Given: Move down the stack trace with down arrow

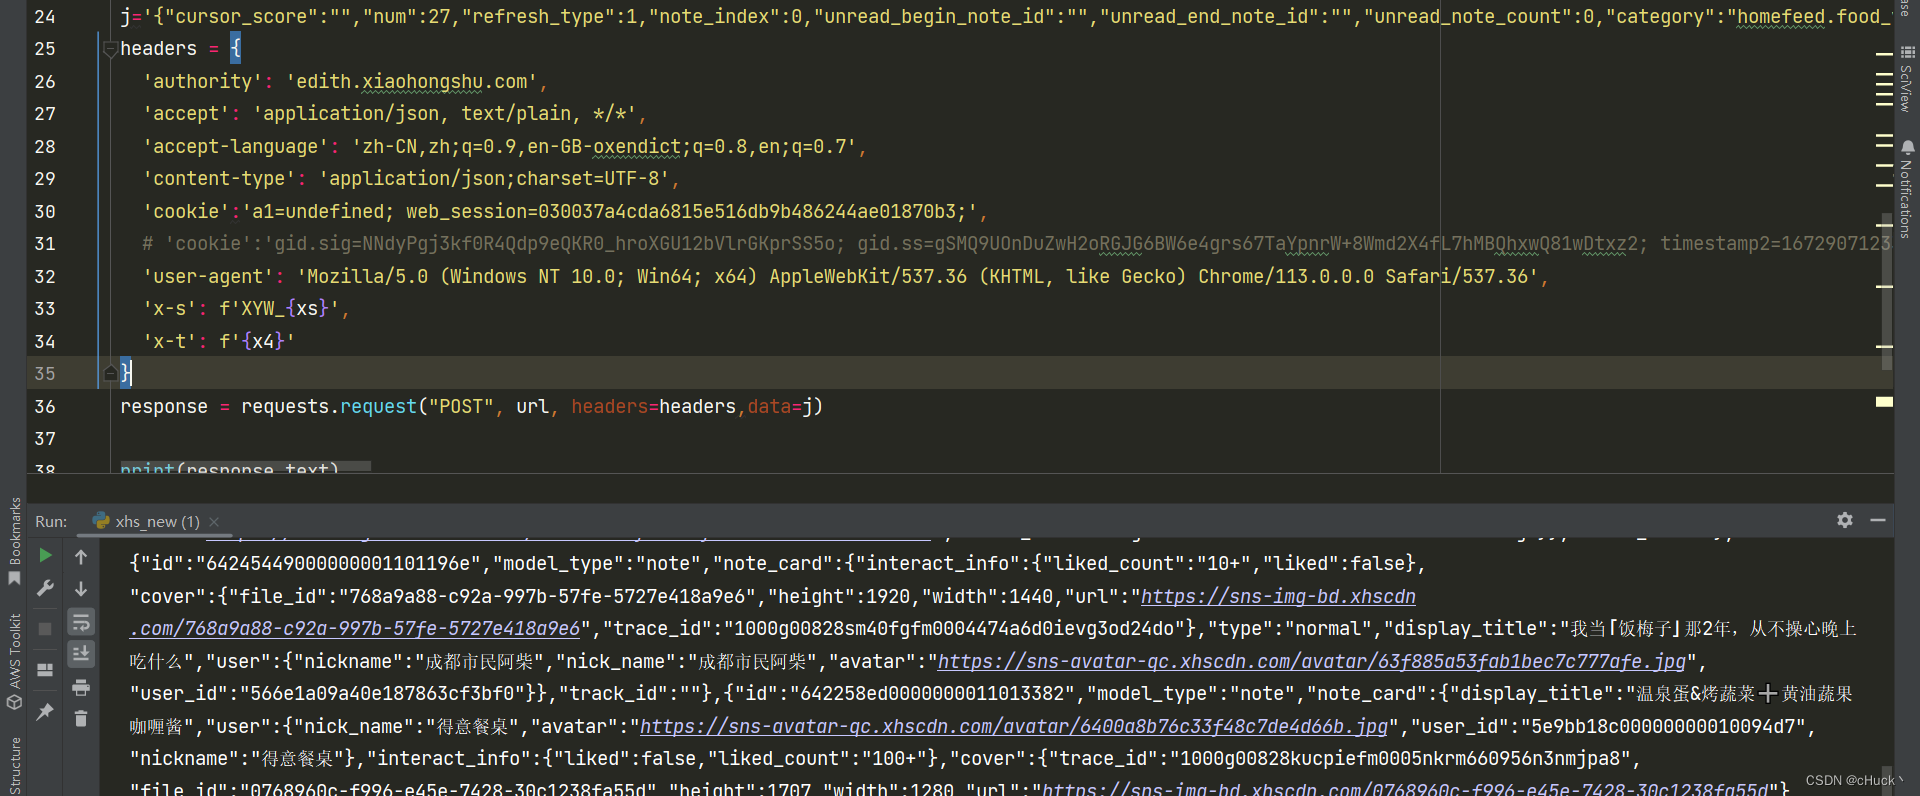Looking at the screenshot, I should pos(81,589).
